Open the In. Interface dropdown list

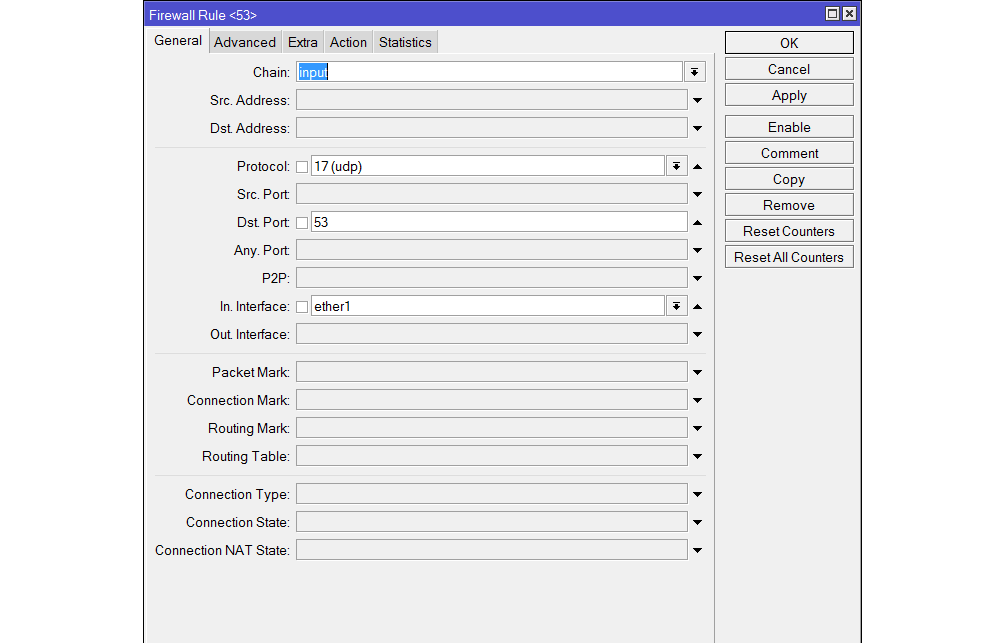tap(676, 307)
